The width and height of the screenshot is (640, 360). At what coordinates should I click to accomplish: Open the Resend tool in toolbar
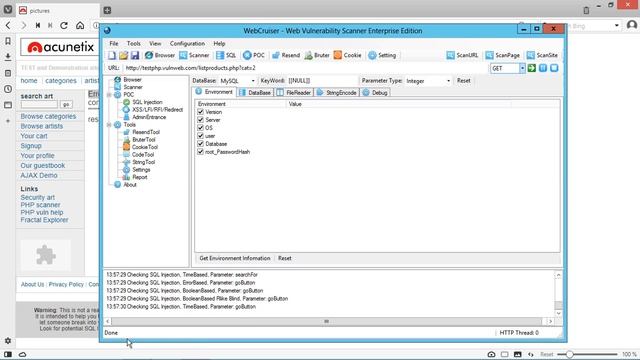[x=286, y=55]
